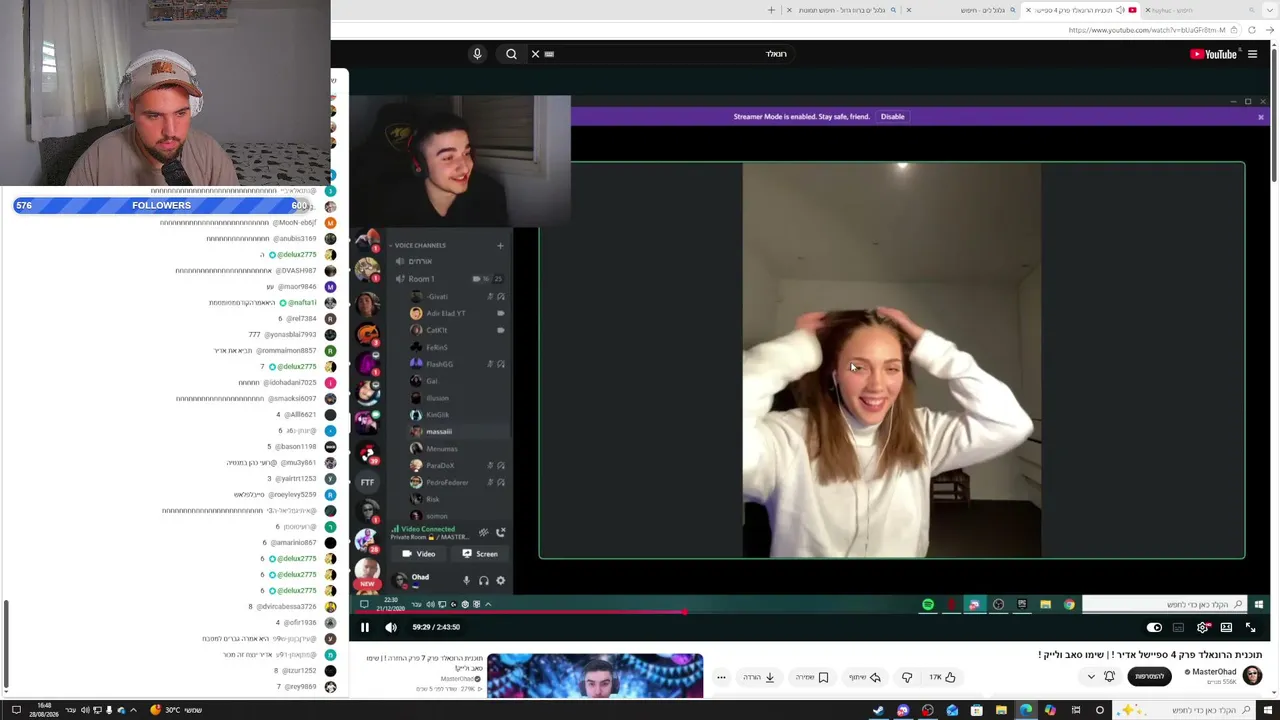Dismiss the Streamer Mode banner

tap(1261, 117)
